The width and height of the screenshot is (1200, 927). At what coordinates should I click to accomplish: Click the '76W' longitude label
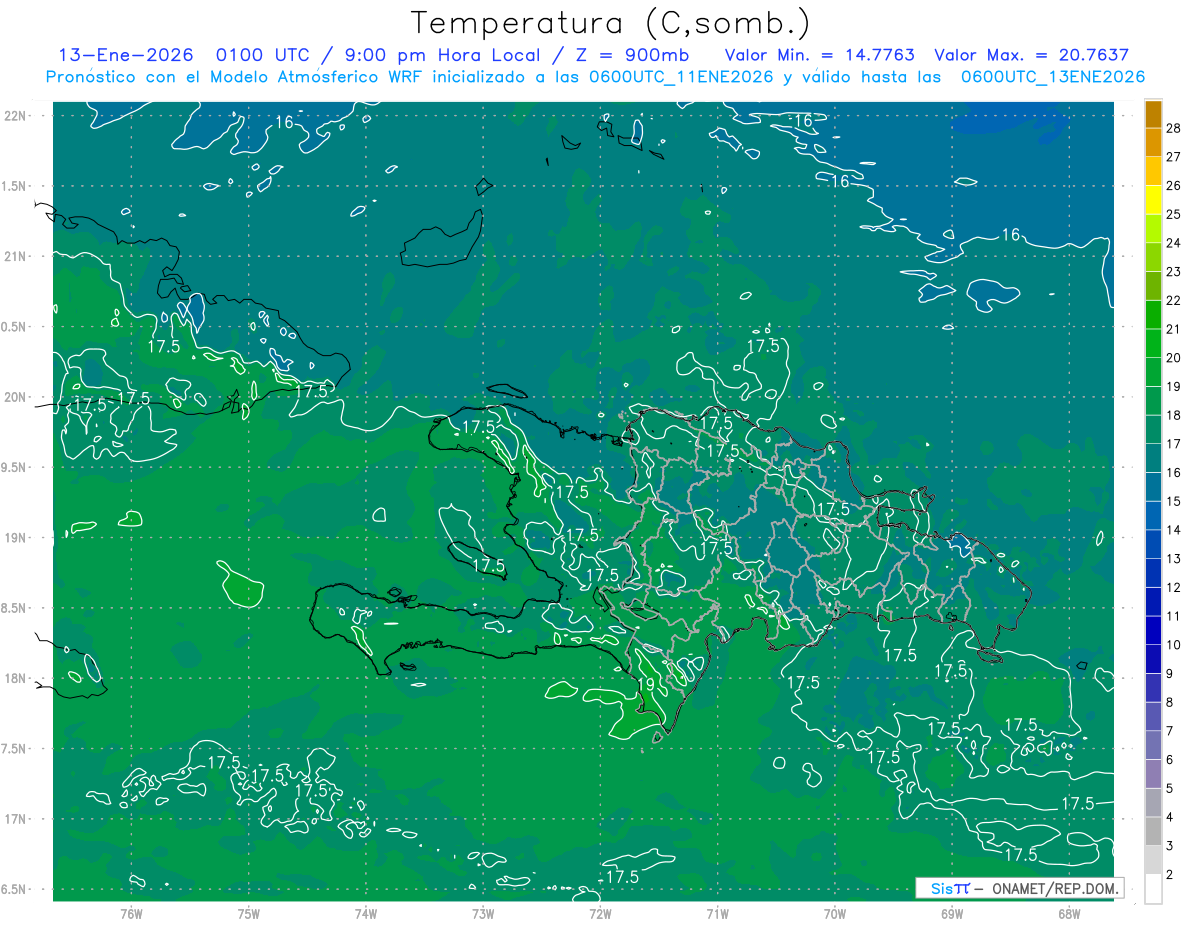click(131, 914)
